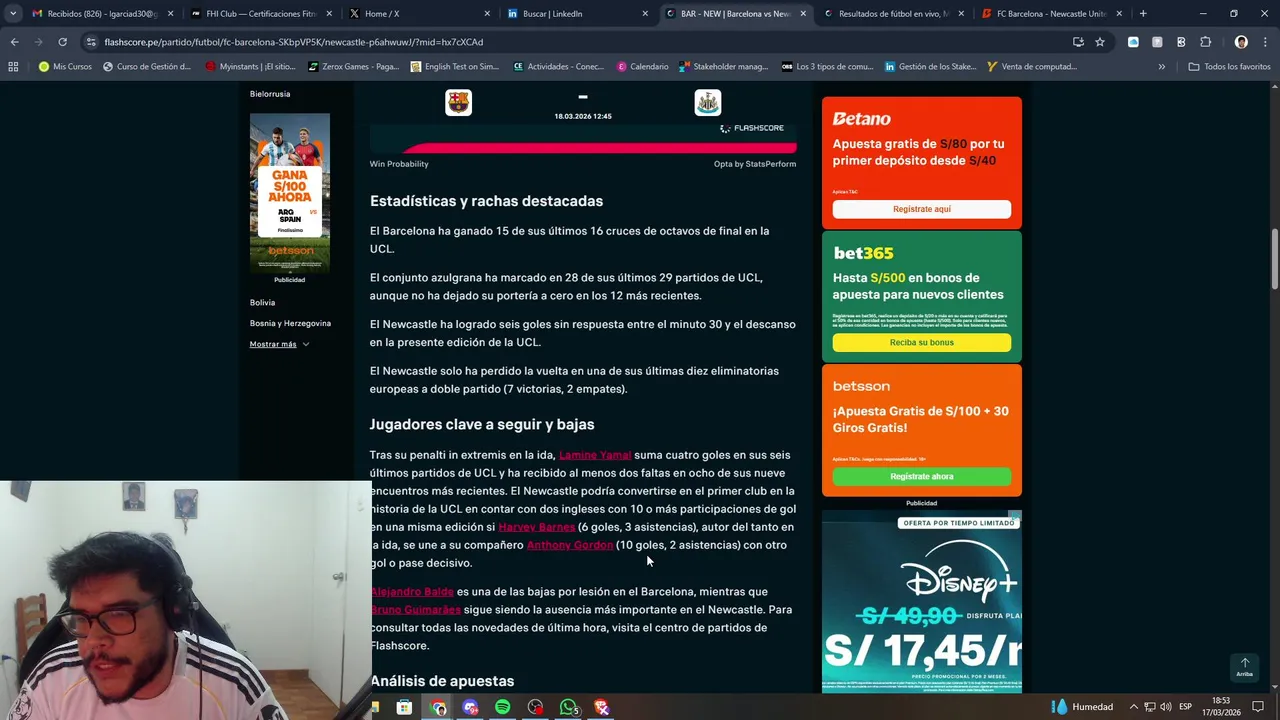Open Curso de Gestión bookmark
Image resolution: width=1280 pixels, height=720 pixels.
click(146, 67)
